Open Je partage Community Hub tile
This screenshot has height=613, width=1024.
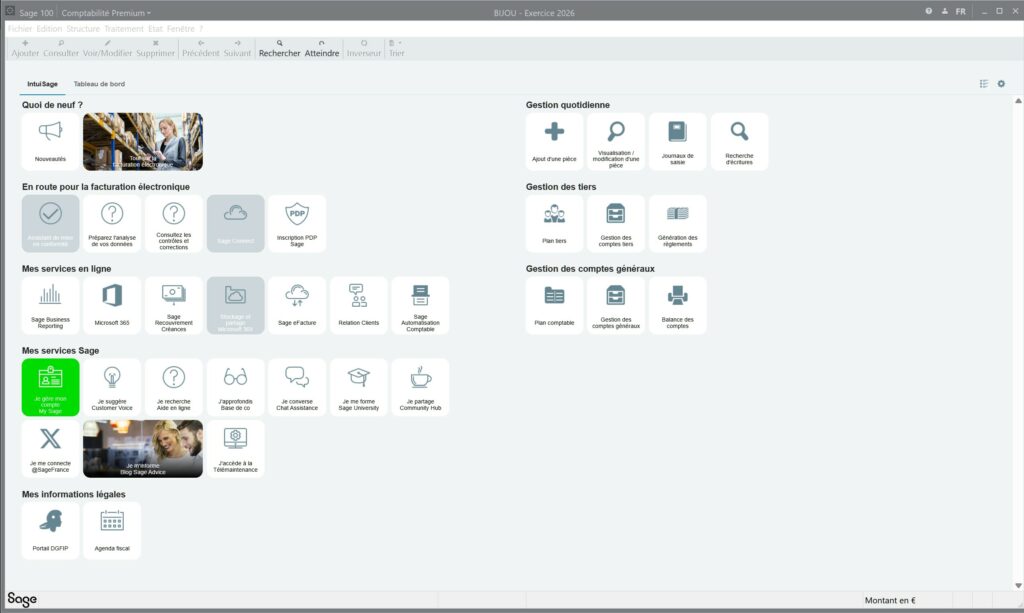pyautogui.click(x=421, y=387)
